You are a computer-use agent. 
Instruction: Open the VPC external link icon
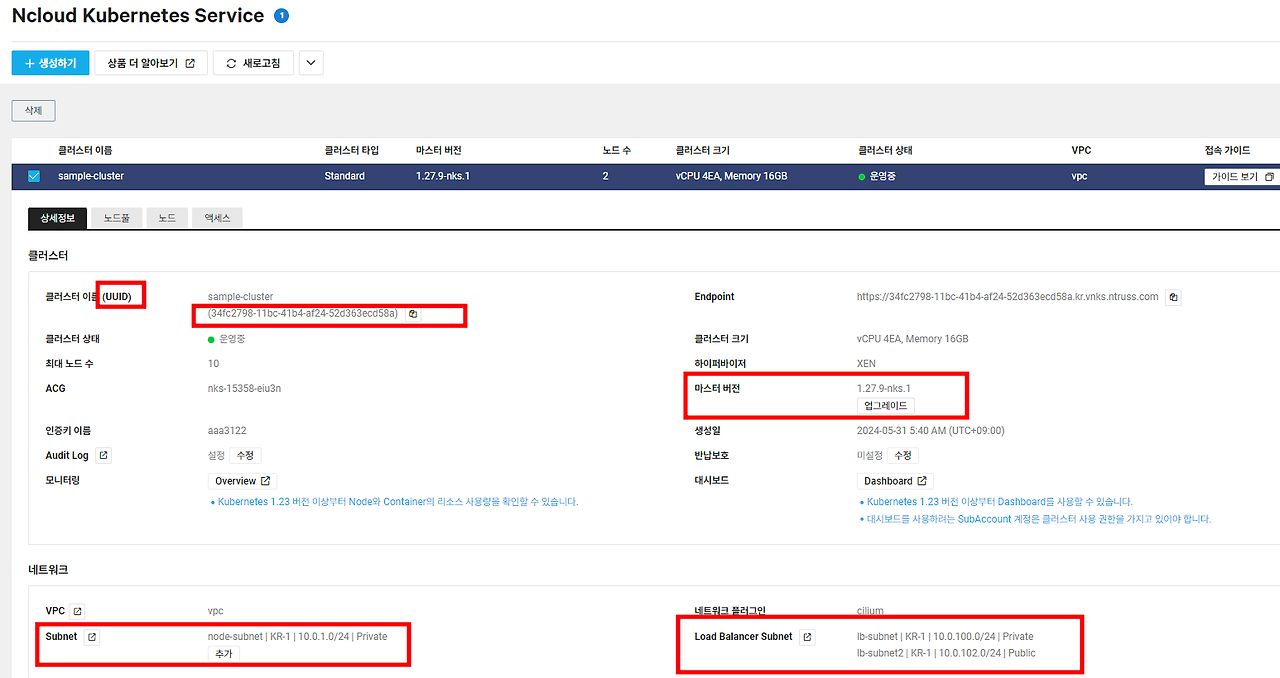pyautogui.click(x=77, y=611)
